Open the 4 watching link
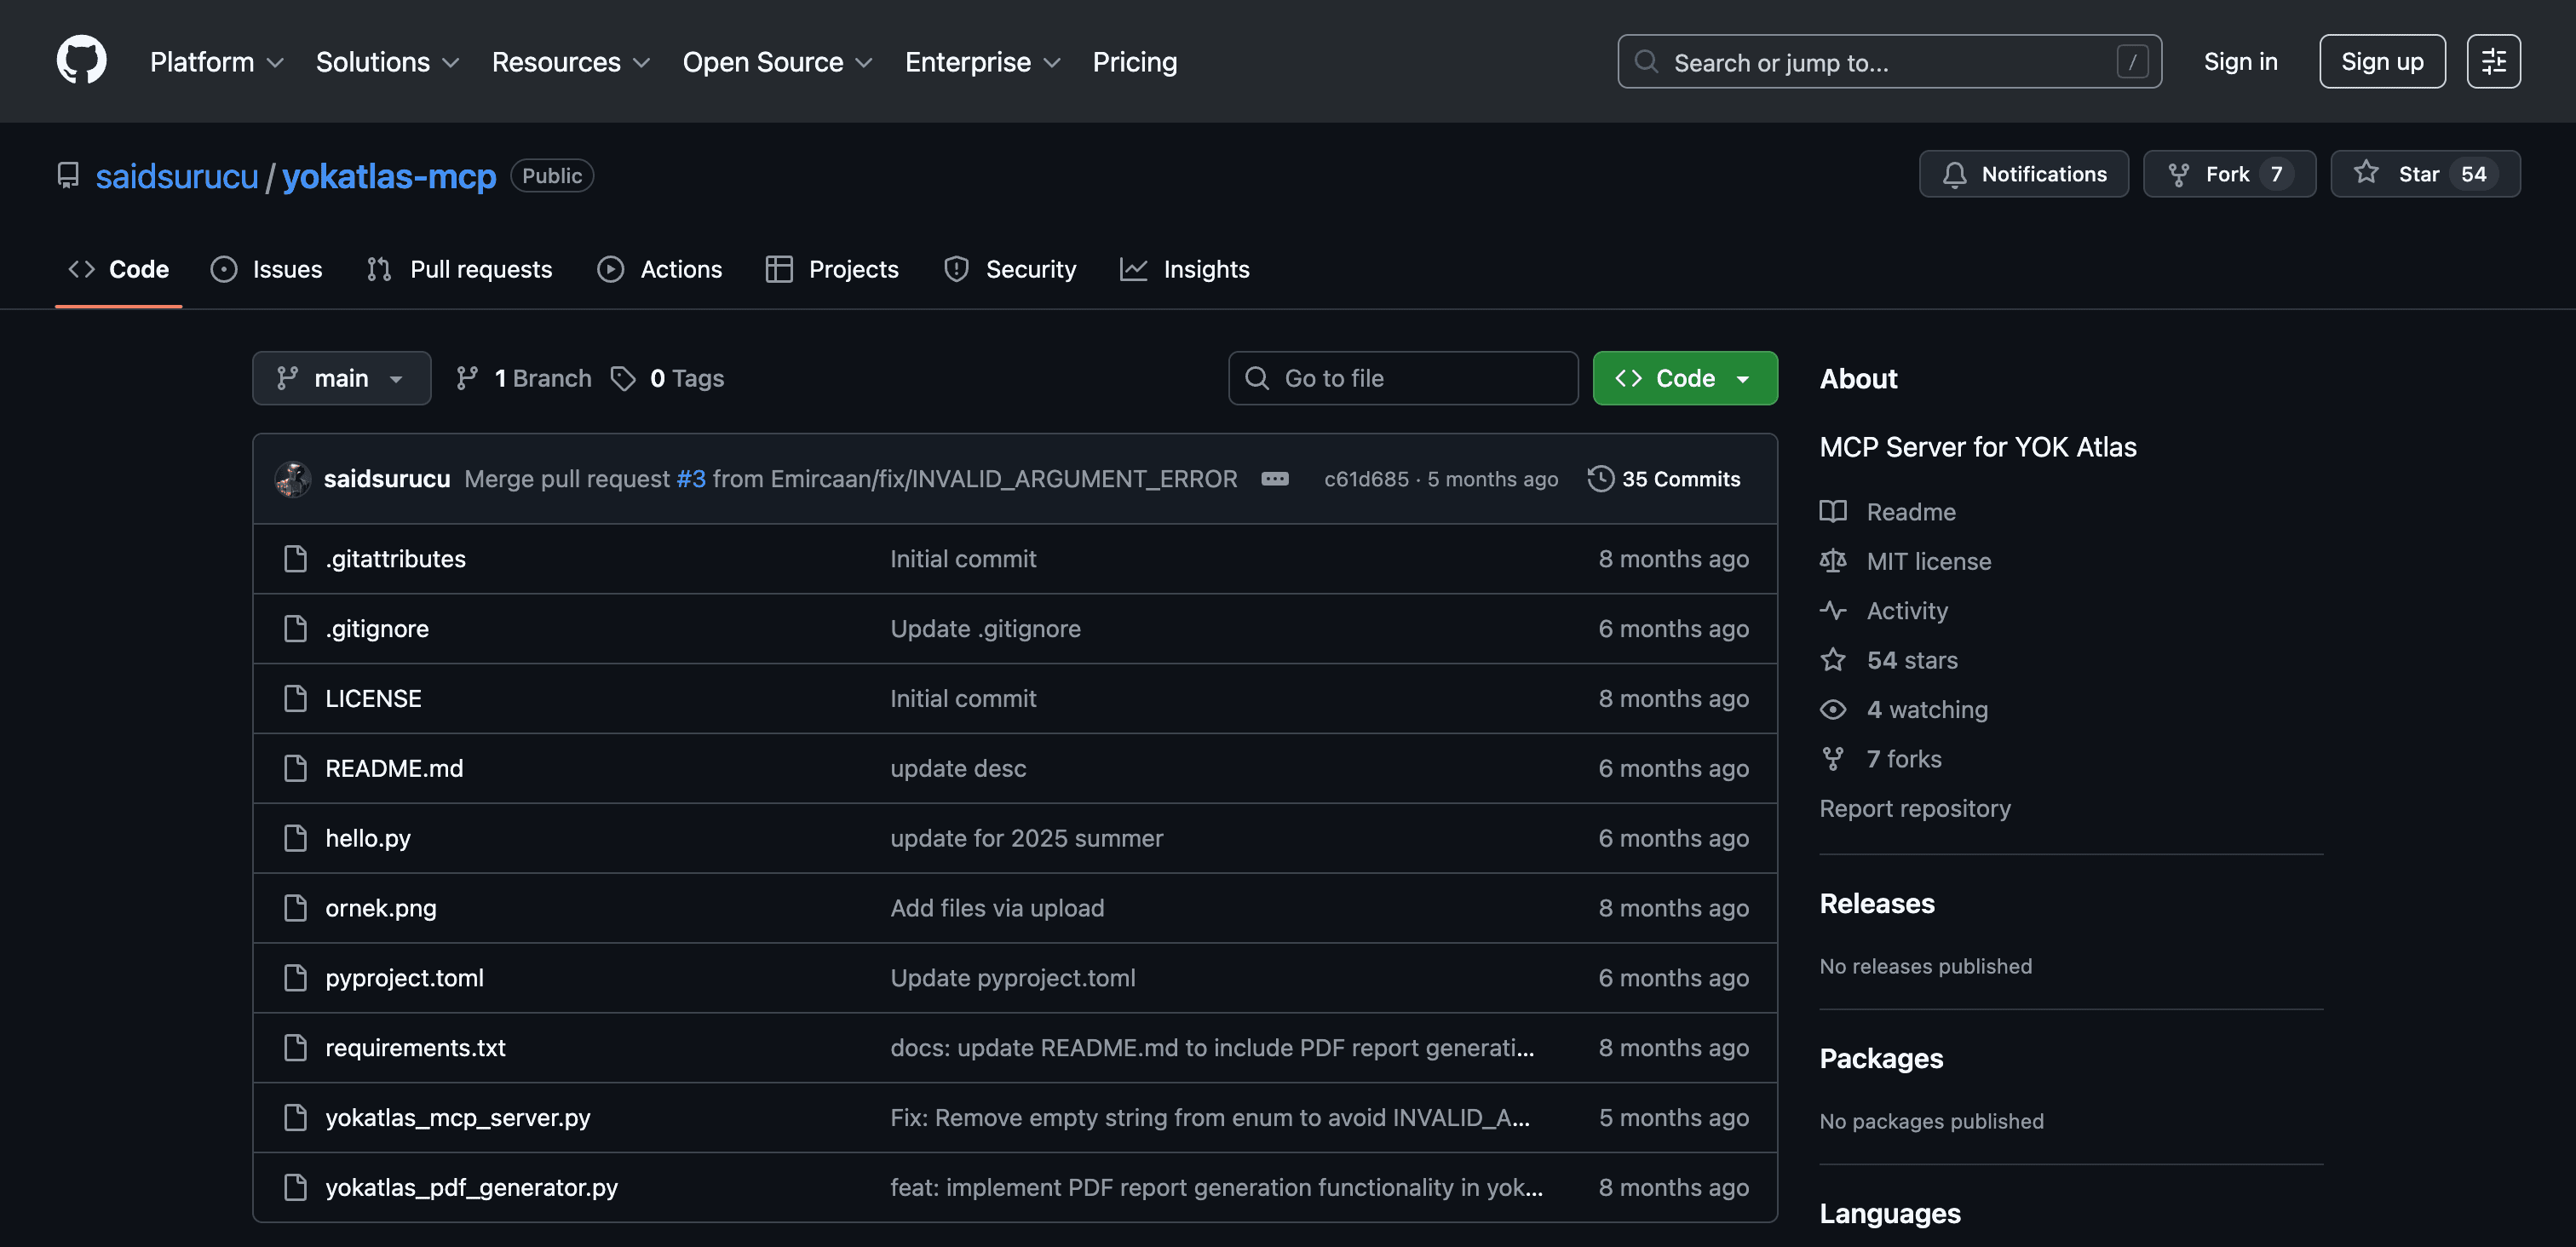 click(x=1926, y=709)
